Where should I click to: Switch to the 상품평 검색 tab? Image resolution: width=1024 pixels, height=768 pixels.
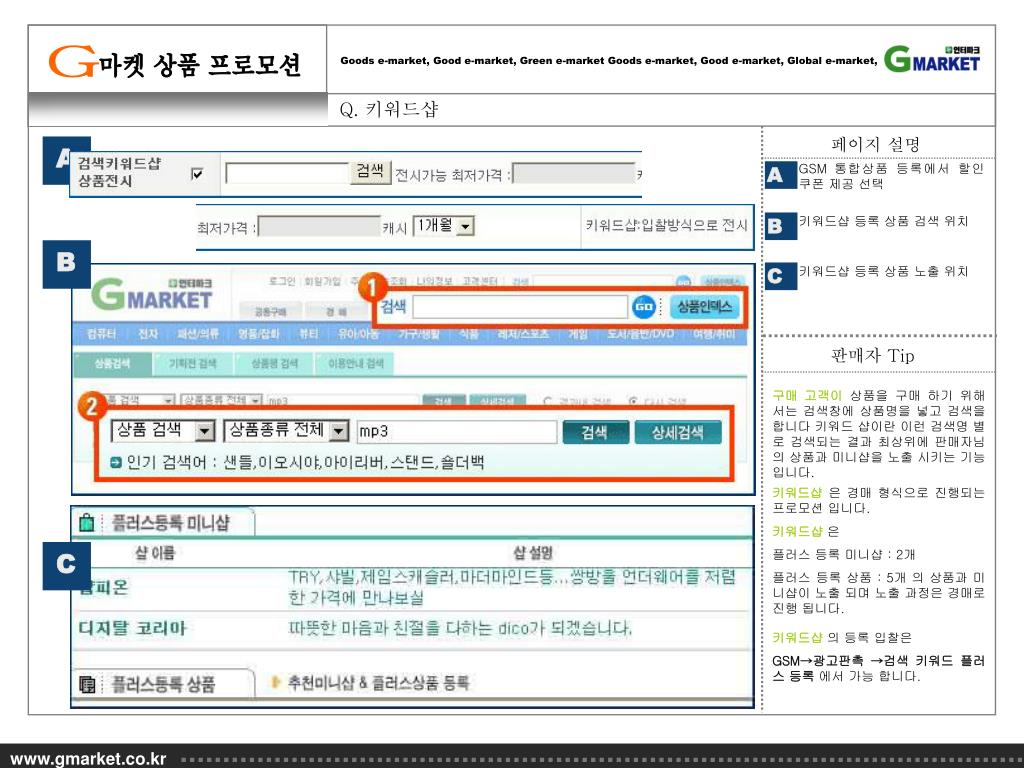274,364
